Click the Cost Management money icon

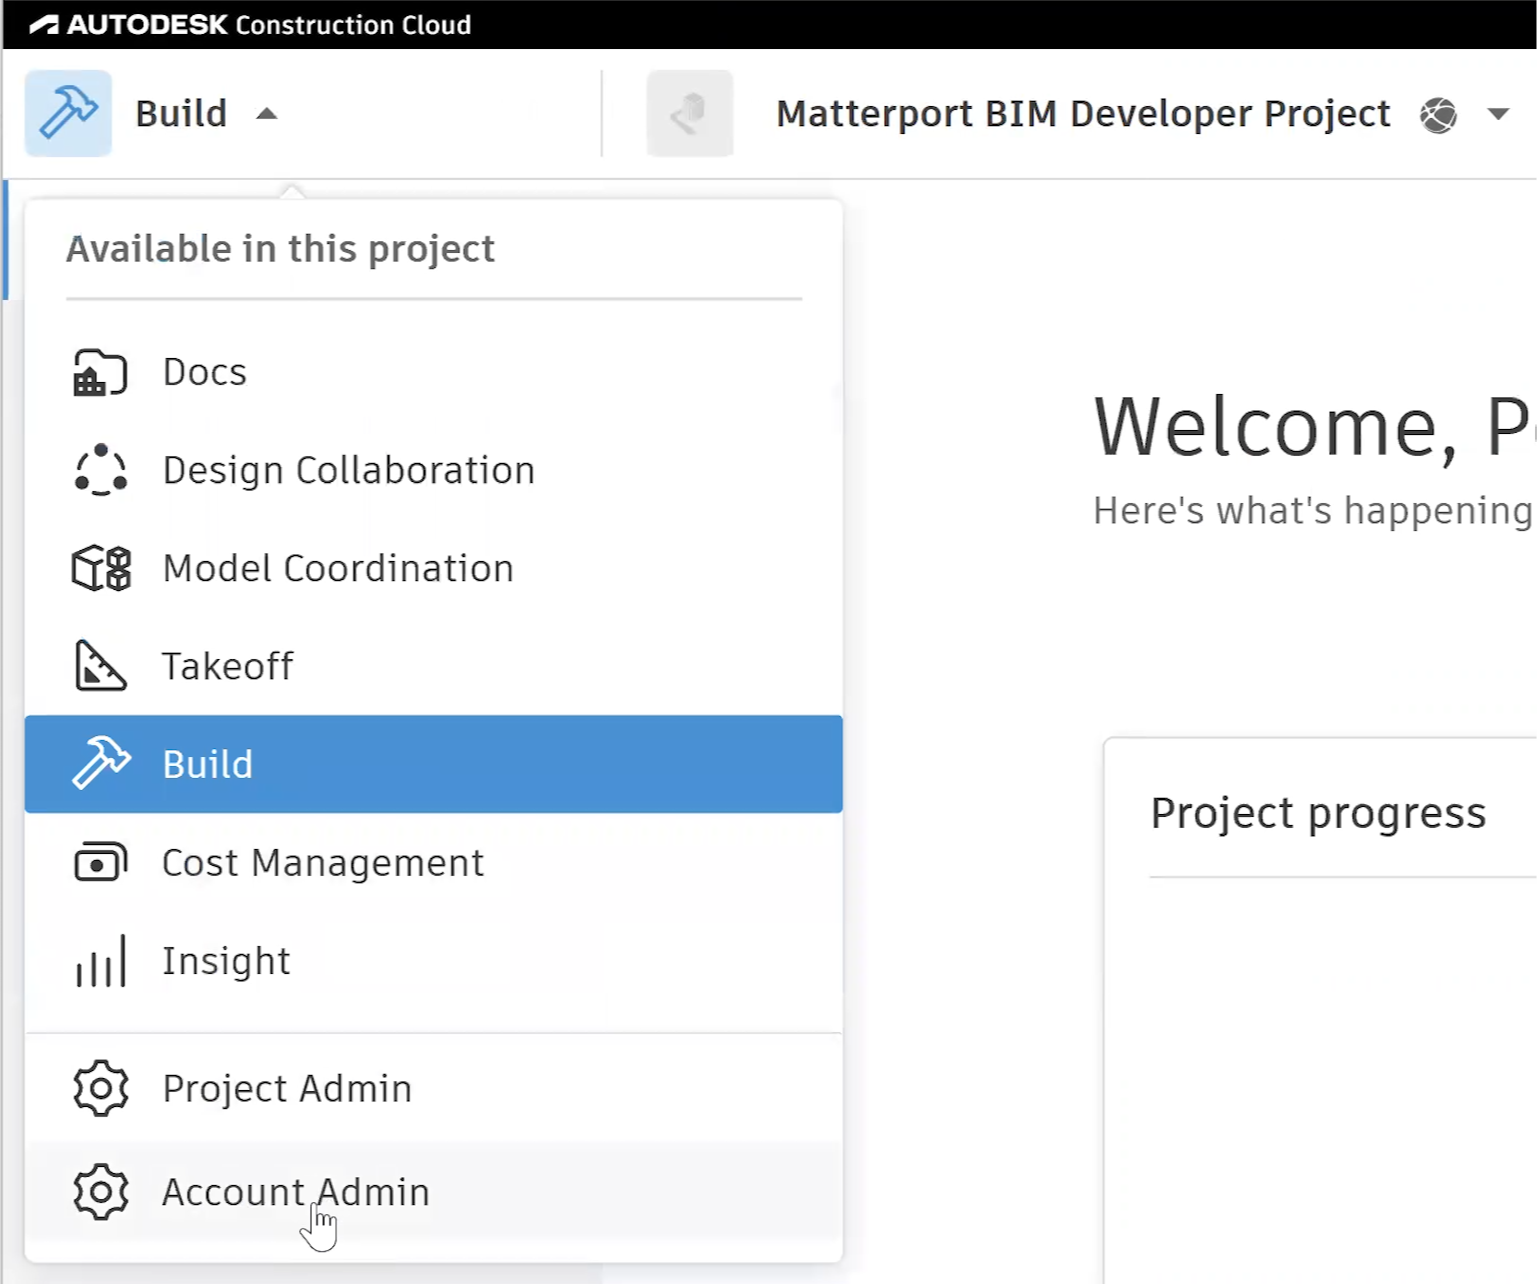point(100,863)
